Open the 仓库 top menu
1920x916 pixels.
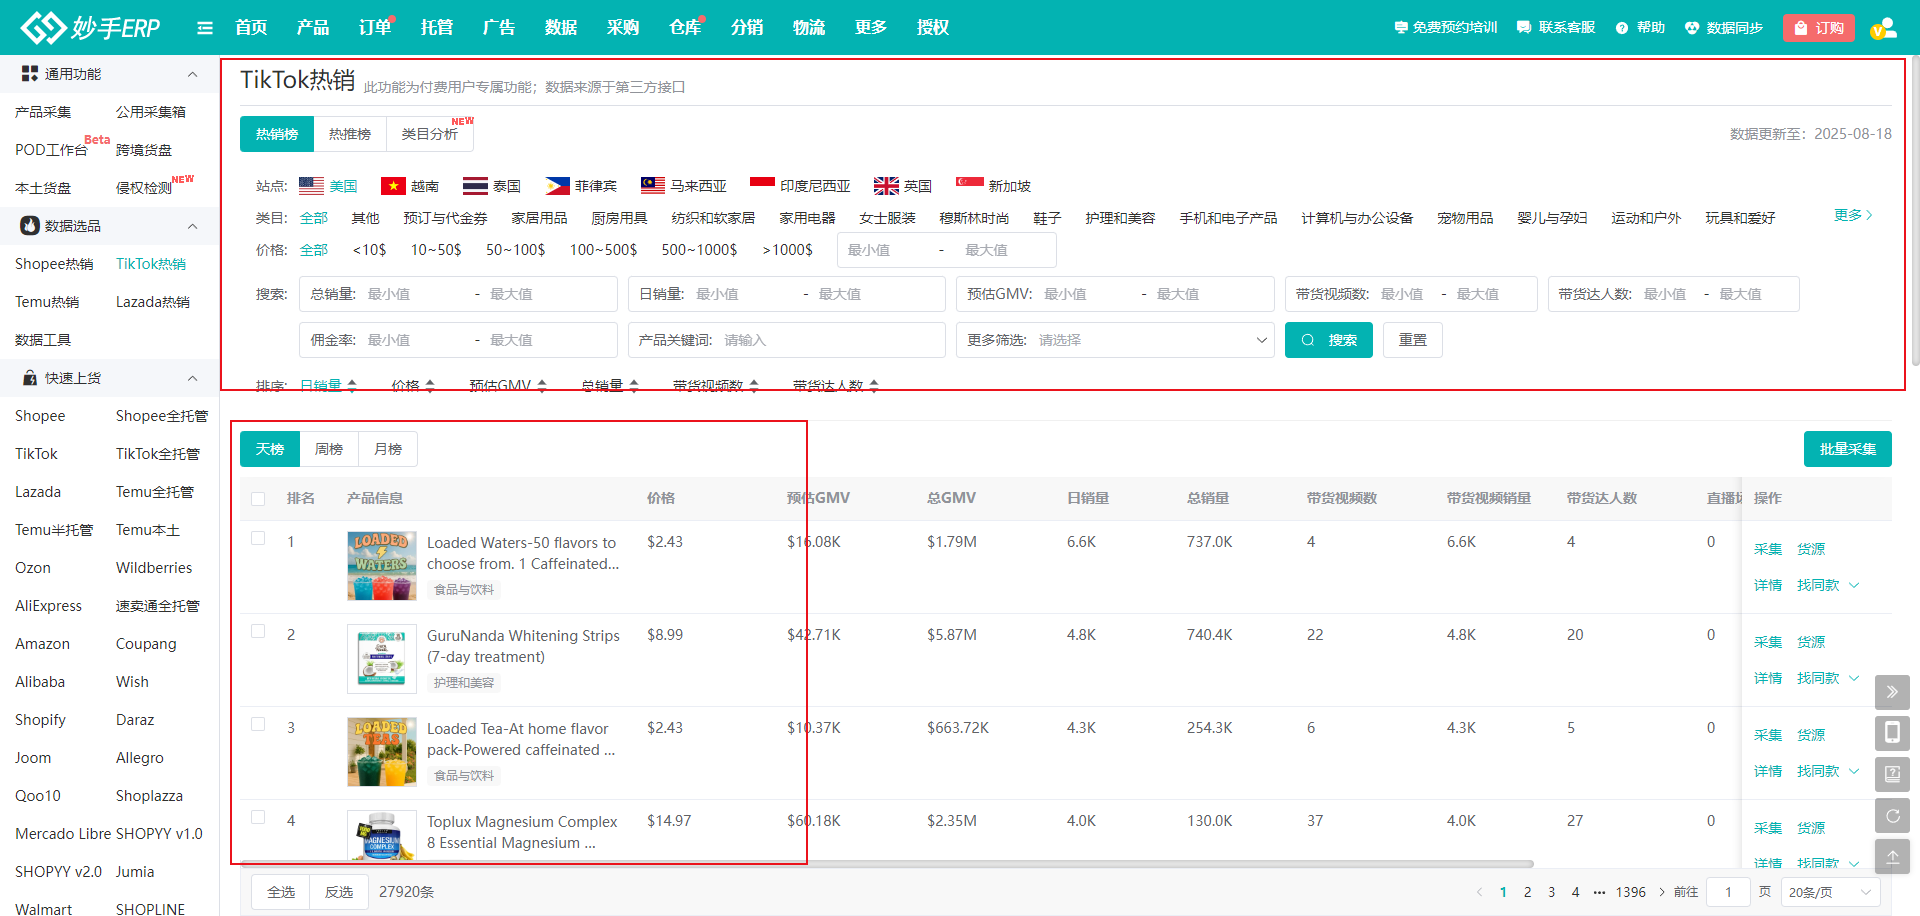[685, 28]
